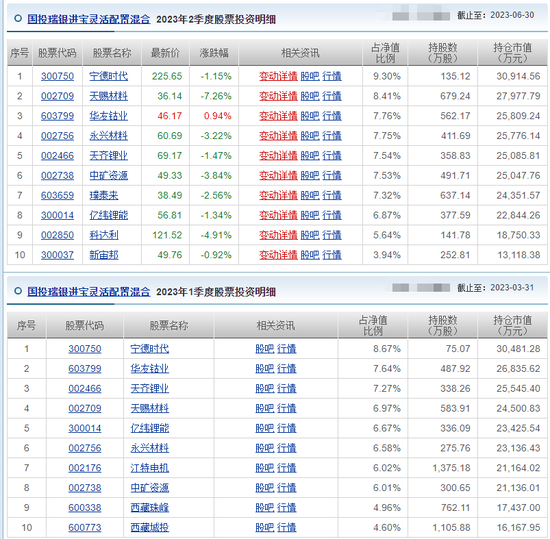
Task: Click stock code 300750 in the Q2 table
Action: tap(58, 76)
